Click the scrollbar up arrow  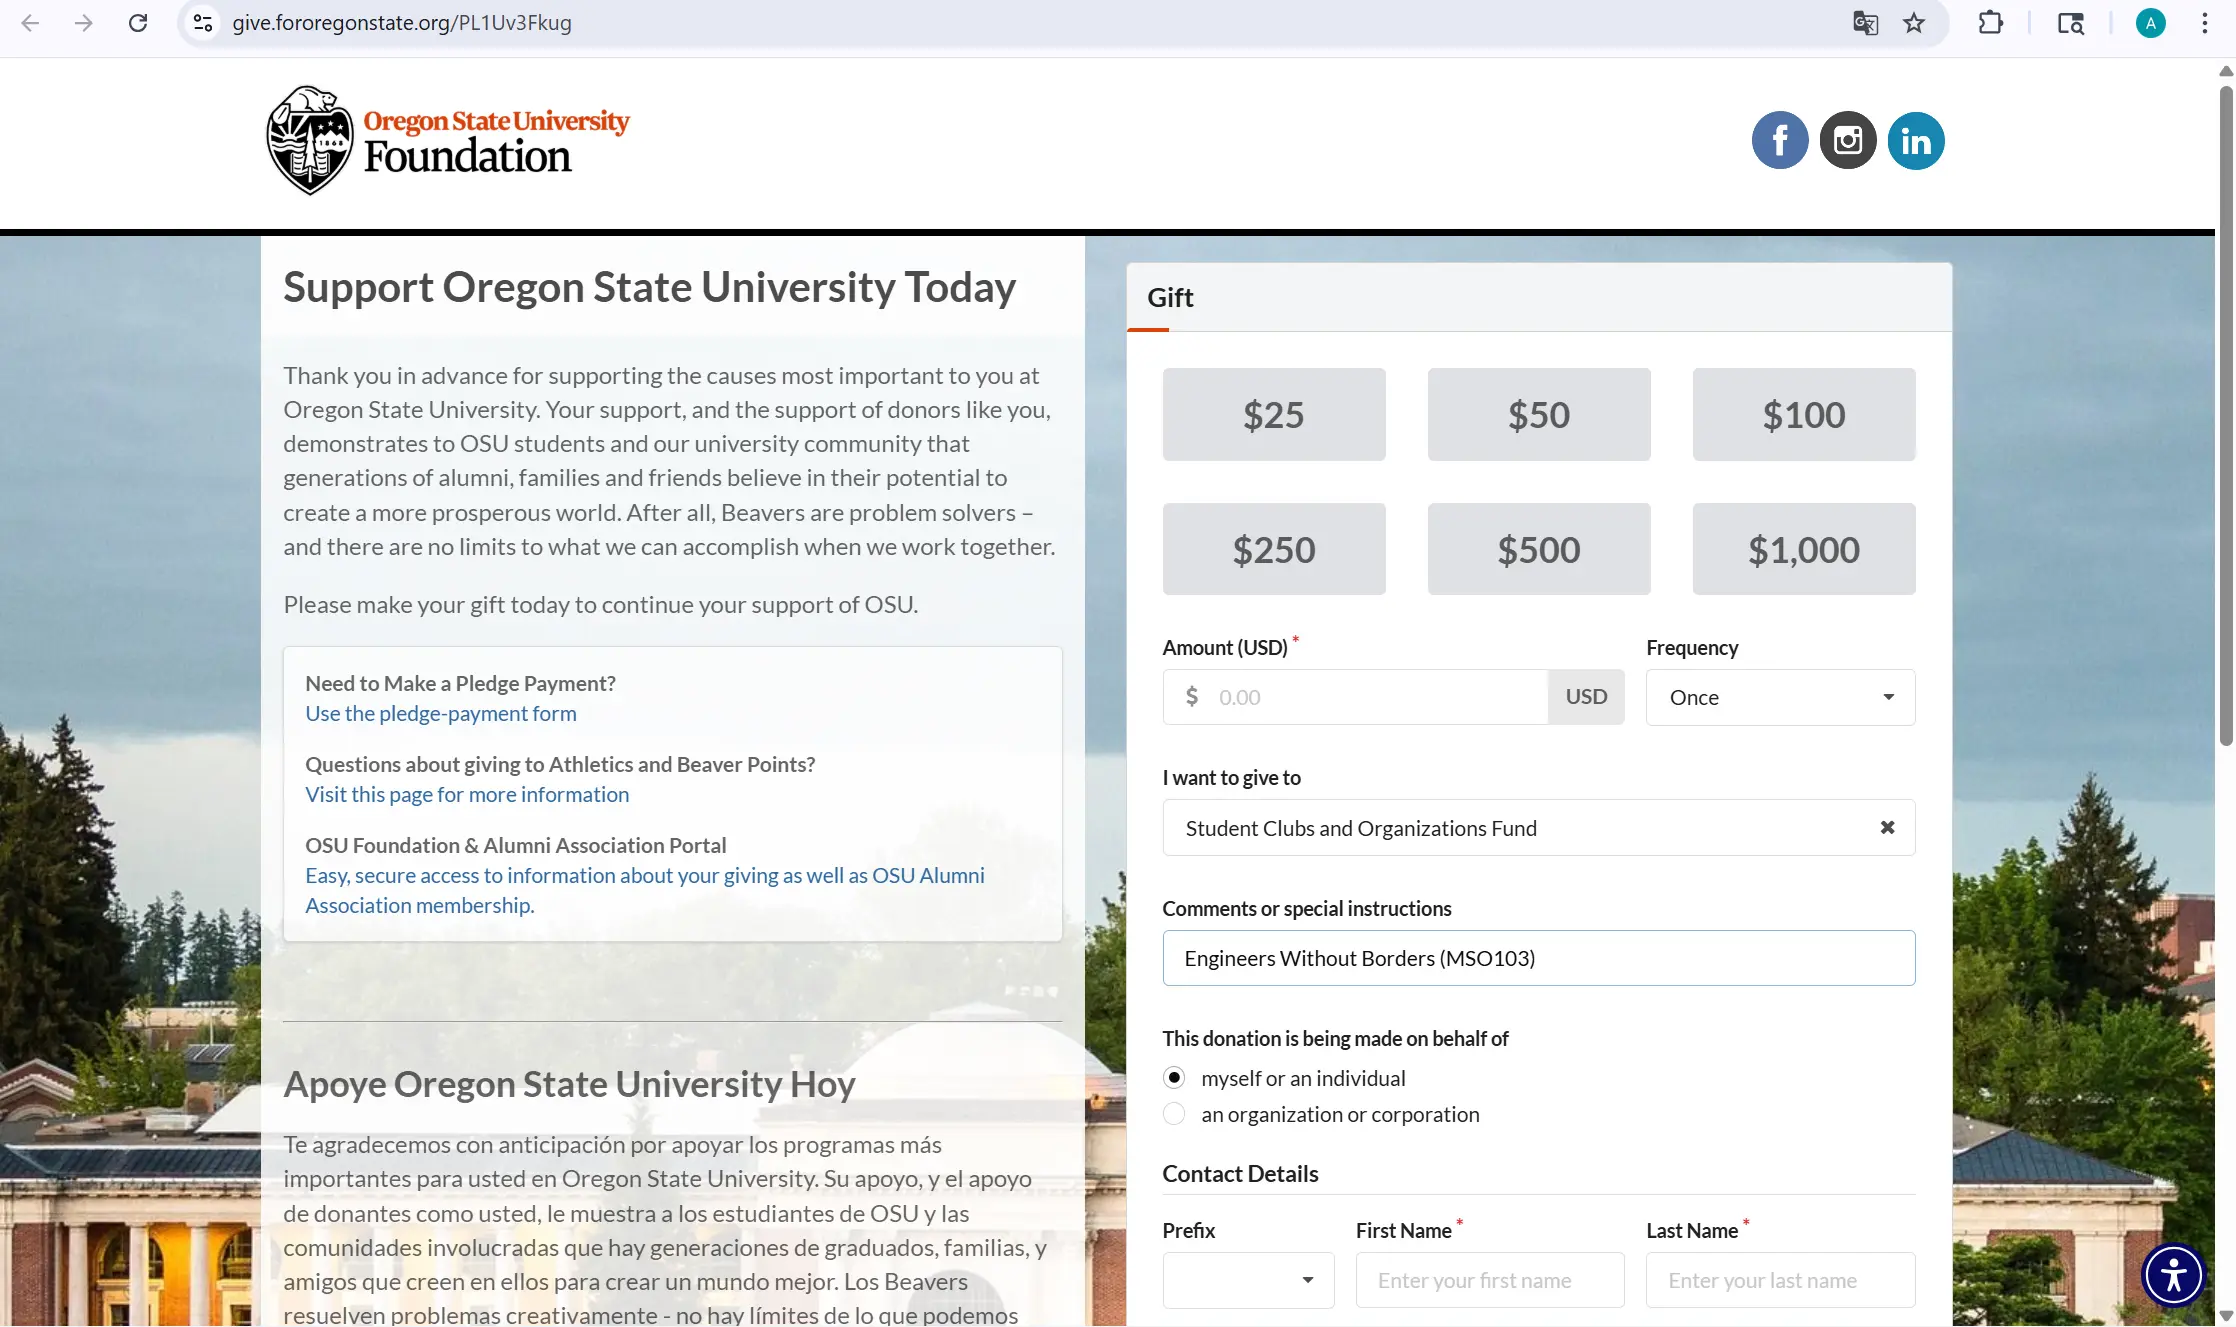pos(2225,71)
